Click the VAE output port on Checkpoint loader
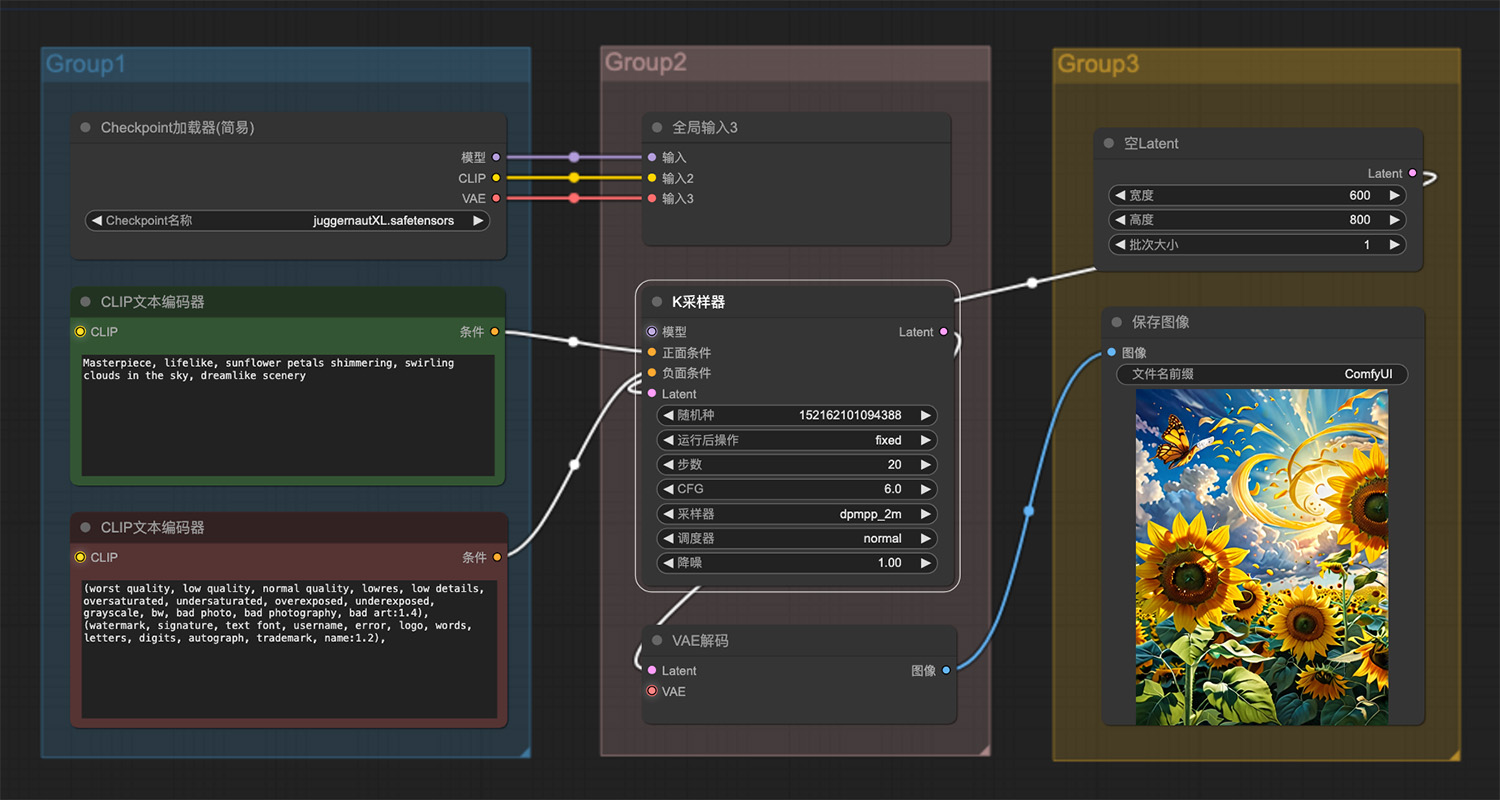The image size is (1500, 800). click(496, 198)
